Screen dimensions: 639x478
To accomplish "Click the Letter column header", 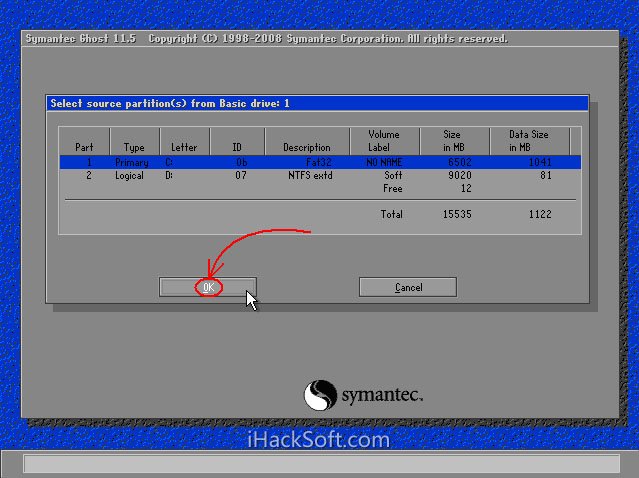I will 184,148.
